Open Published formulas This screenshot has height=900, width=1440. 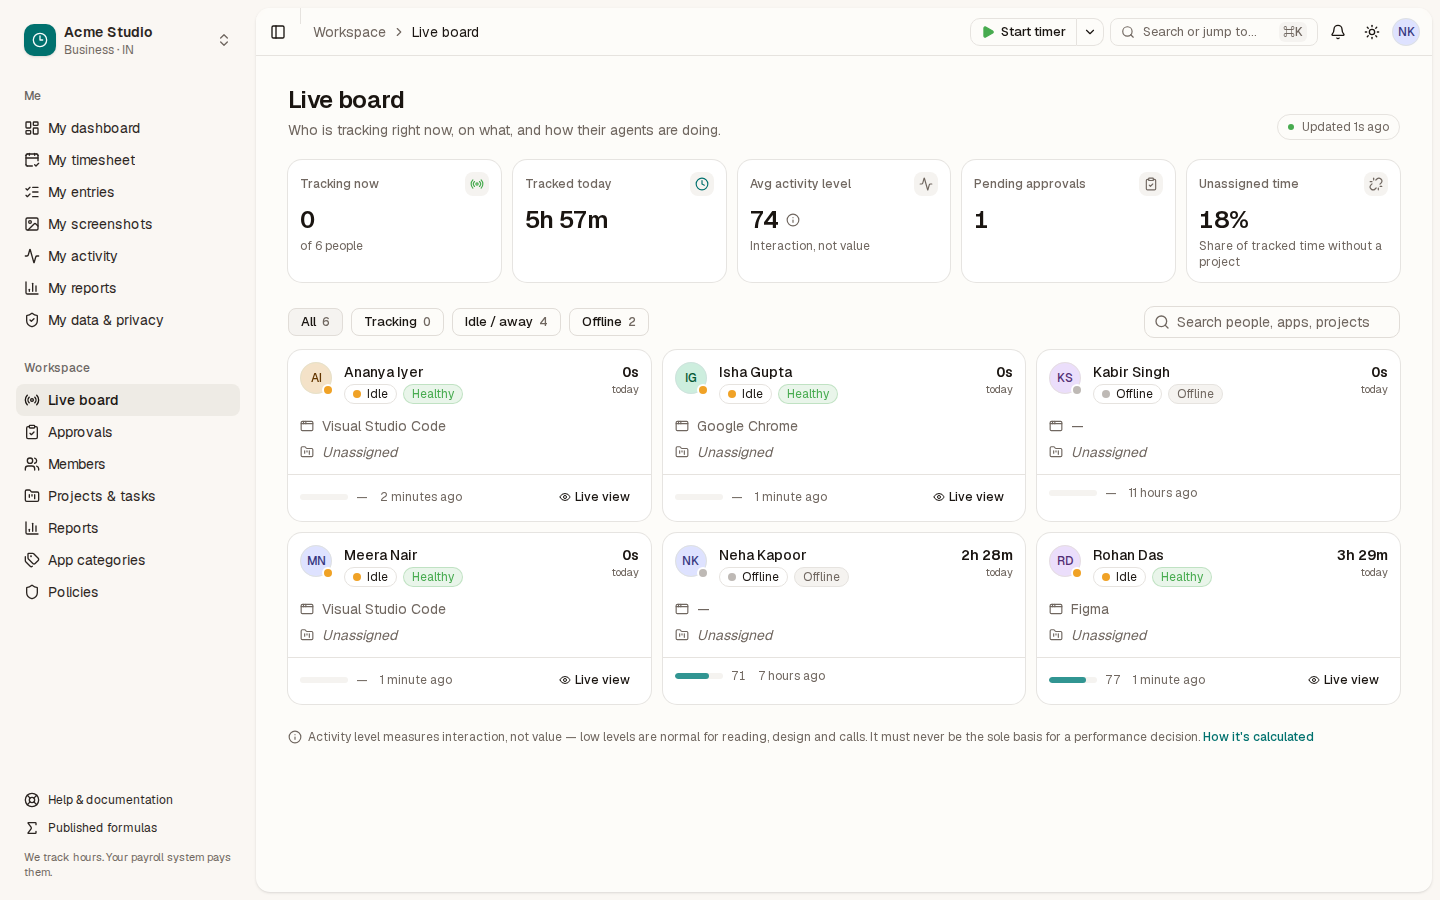tap(128, 828)
